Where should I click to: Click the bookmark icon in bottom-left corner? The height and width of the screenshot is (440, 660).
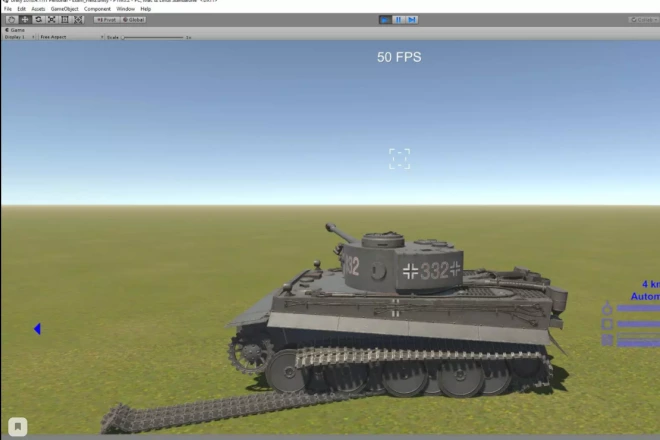(16, 427)
